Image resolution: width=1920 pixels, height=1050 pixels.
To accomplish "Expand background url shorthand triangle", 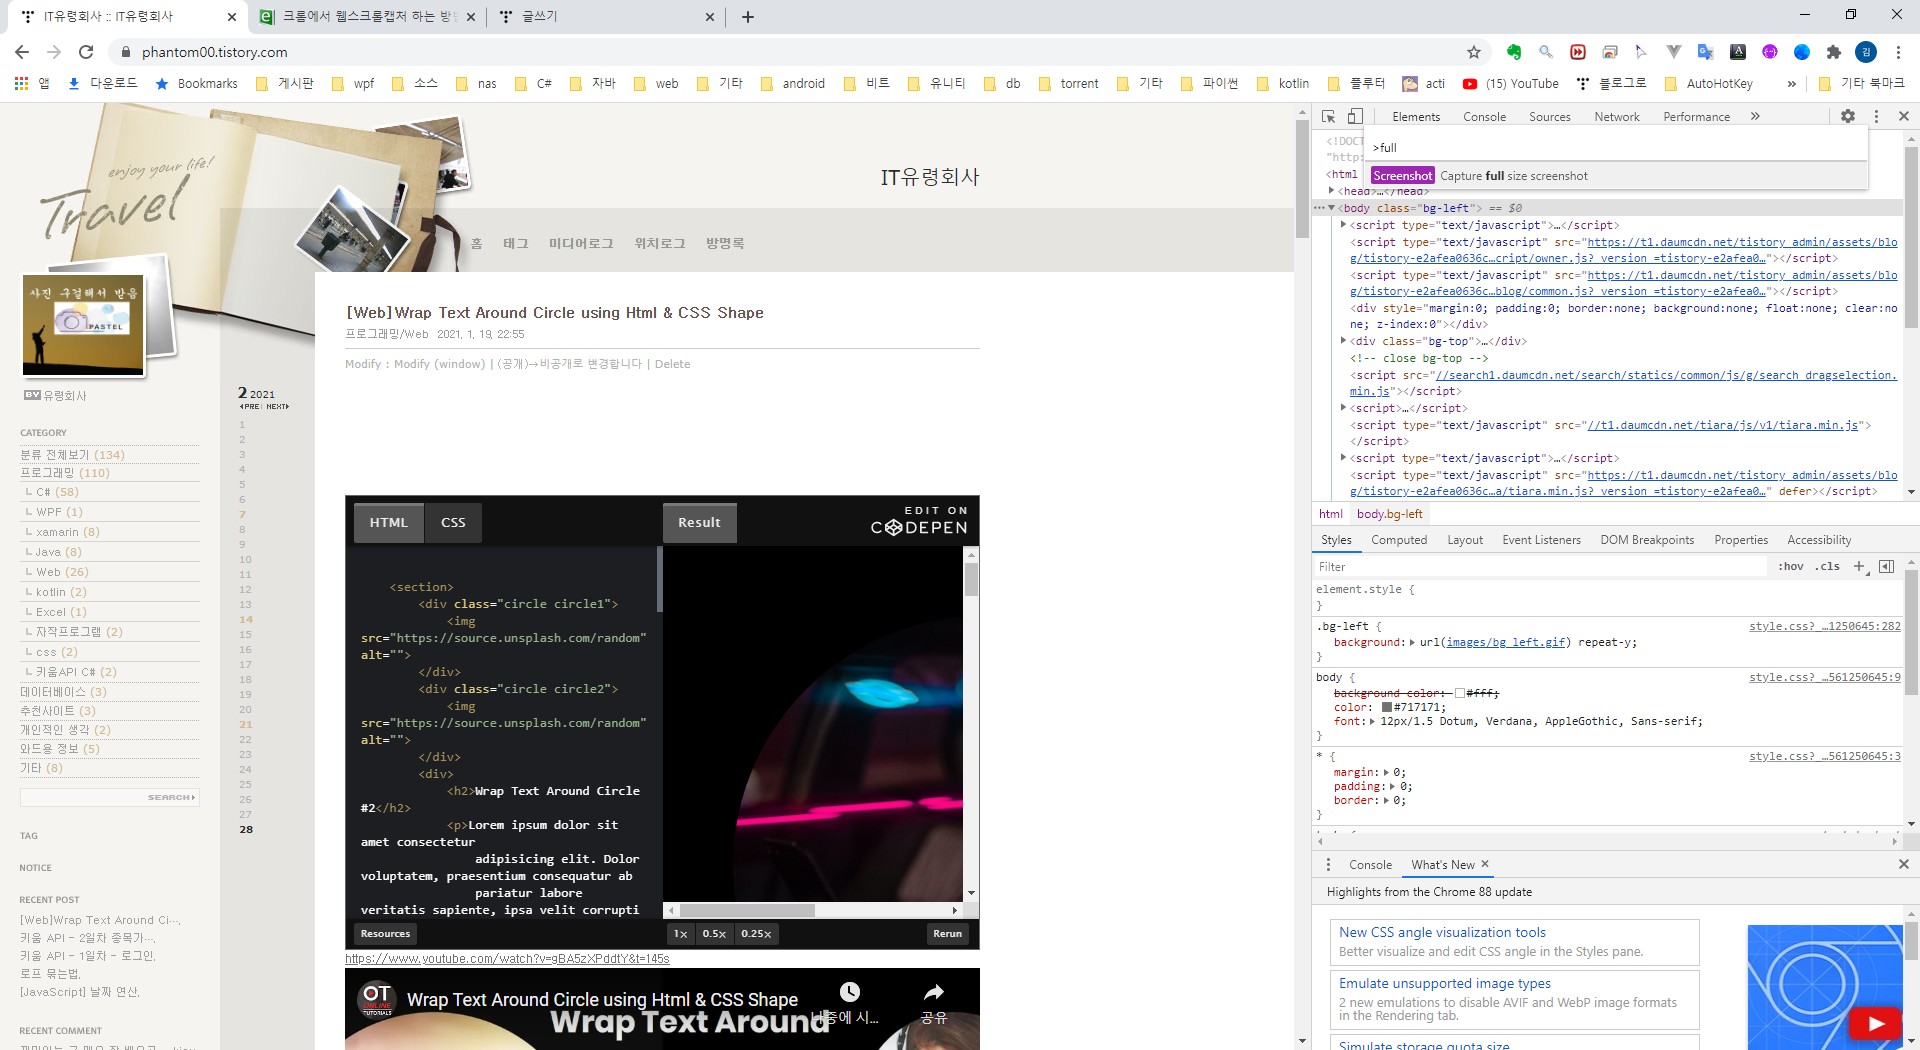I will coord(1412,643).
